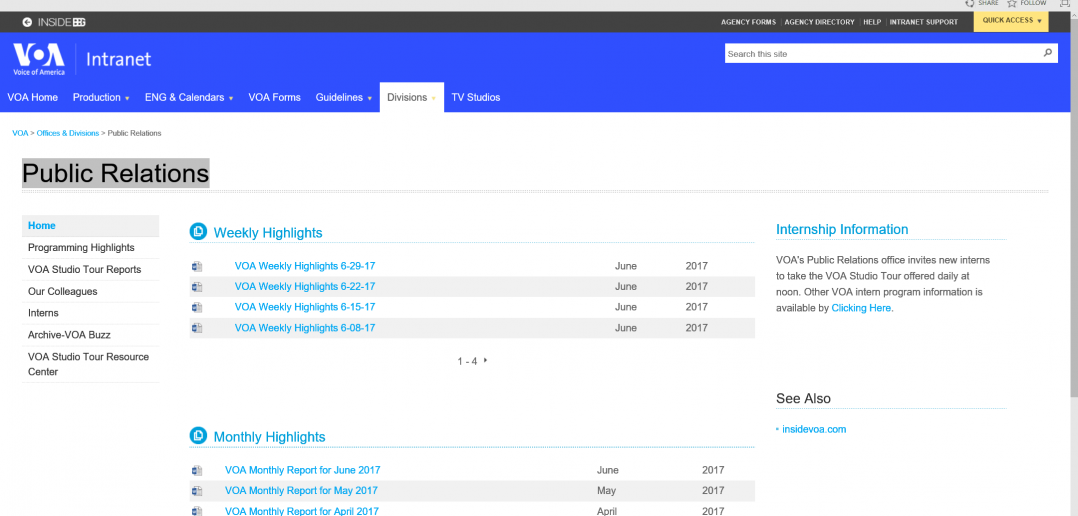Open insidevoa.com link
The width and height of the screenshot is (1078, 516).
[x=814, y=429]
